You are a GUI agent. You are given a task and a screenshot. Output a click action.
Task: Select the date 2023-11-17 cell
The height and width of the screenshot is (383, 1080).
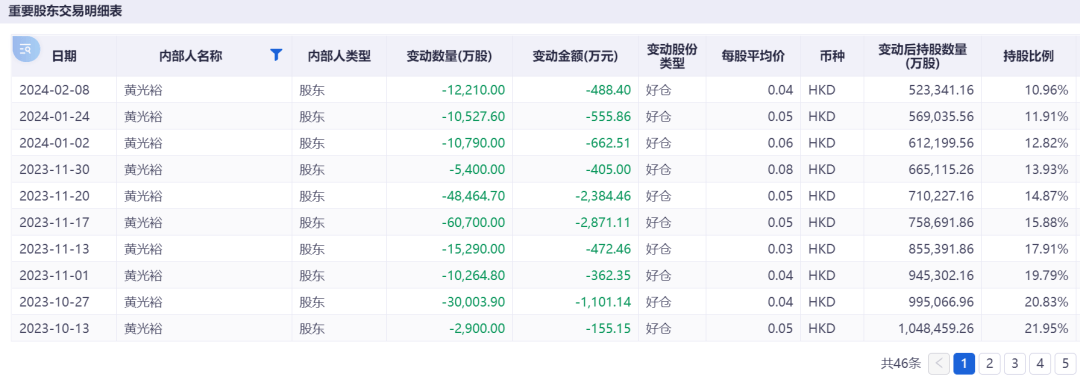(54, 222)
